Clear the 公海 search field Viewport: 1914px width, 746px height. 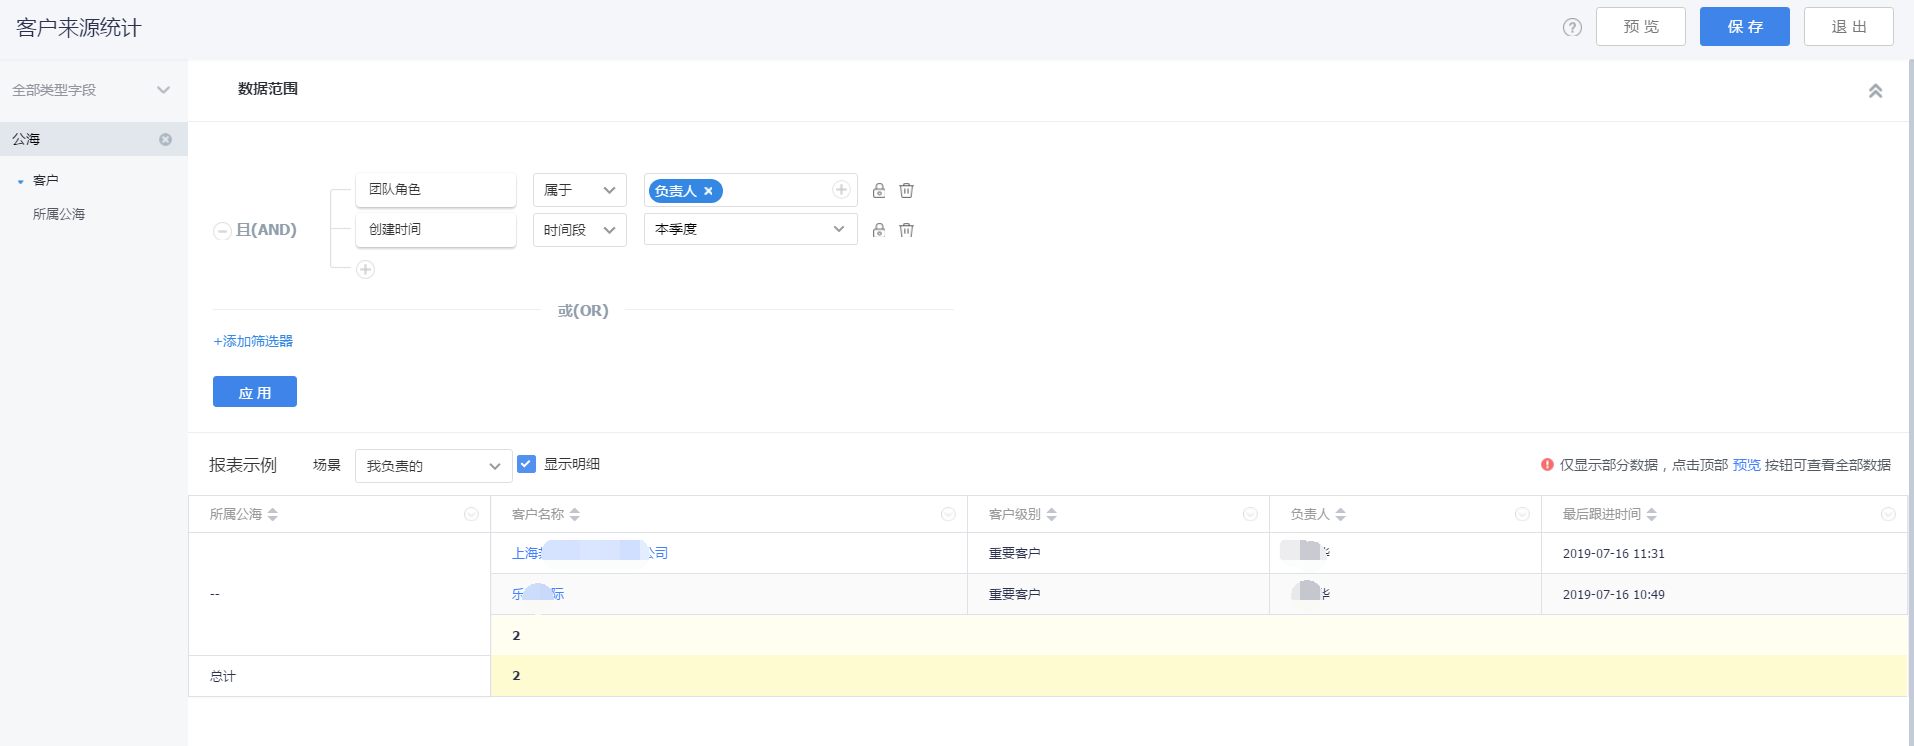[166, 139]
